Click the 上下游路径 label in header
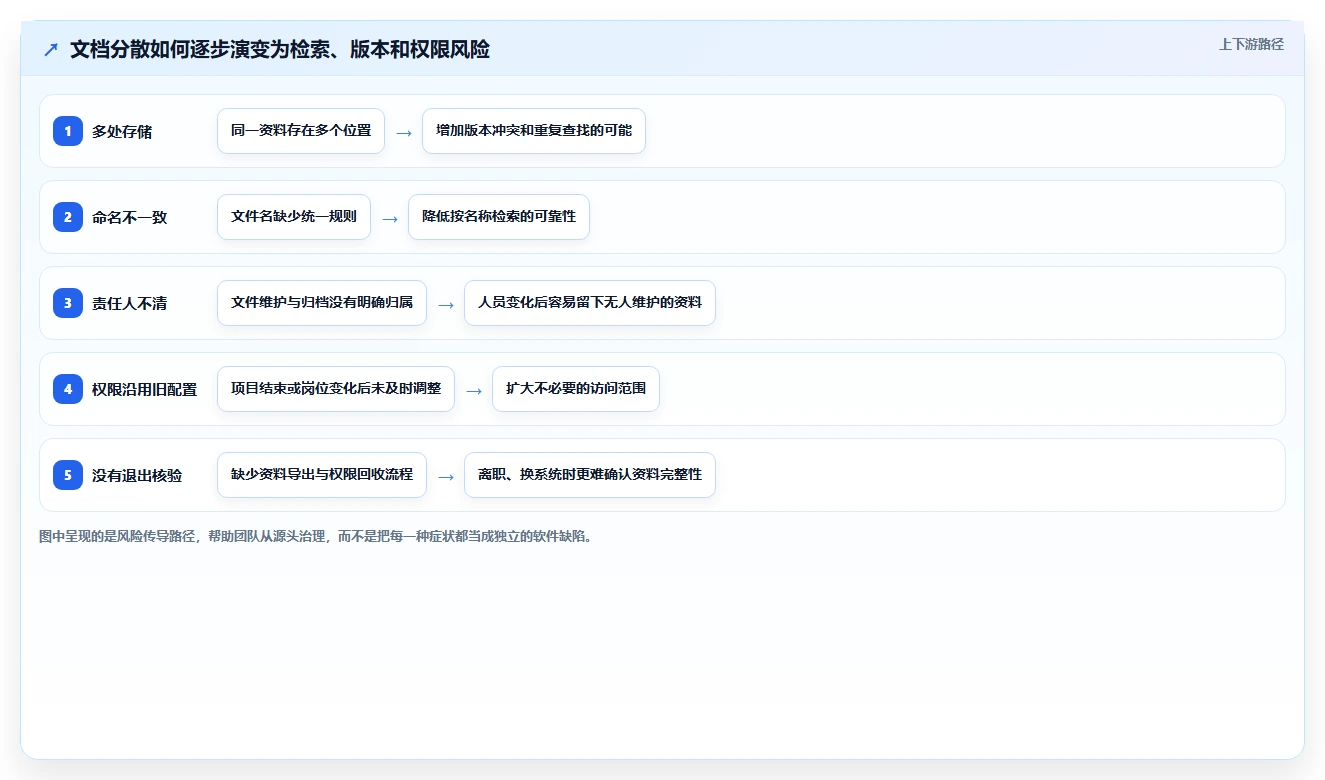 1251,44
